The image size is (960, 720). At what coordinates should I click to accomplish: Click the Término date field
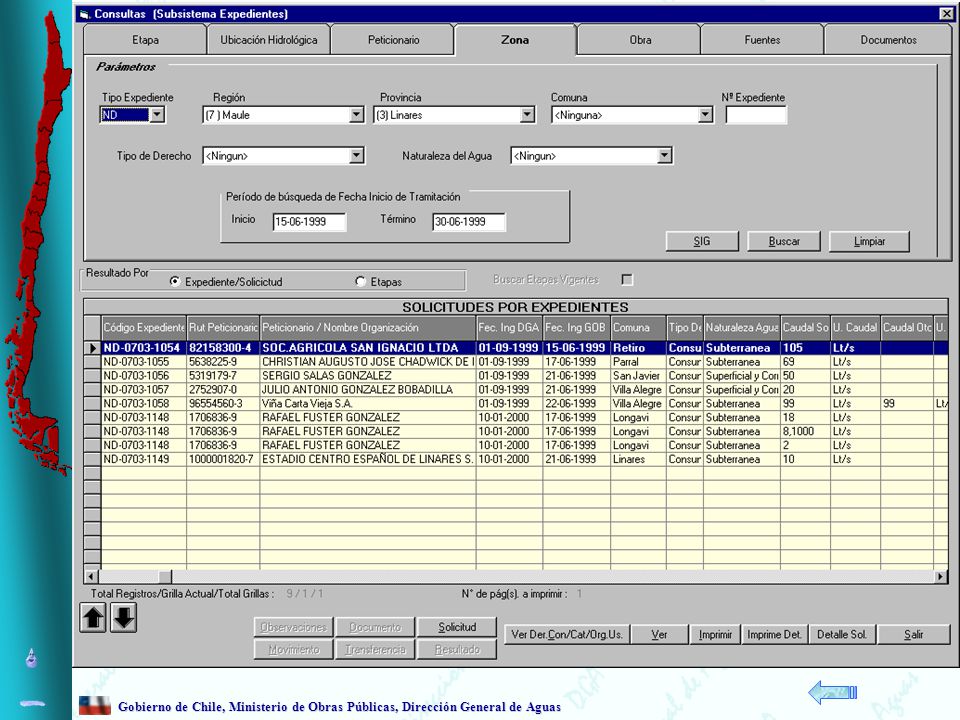click(469, 222)
